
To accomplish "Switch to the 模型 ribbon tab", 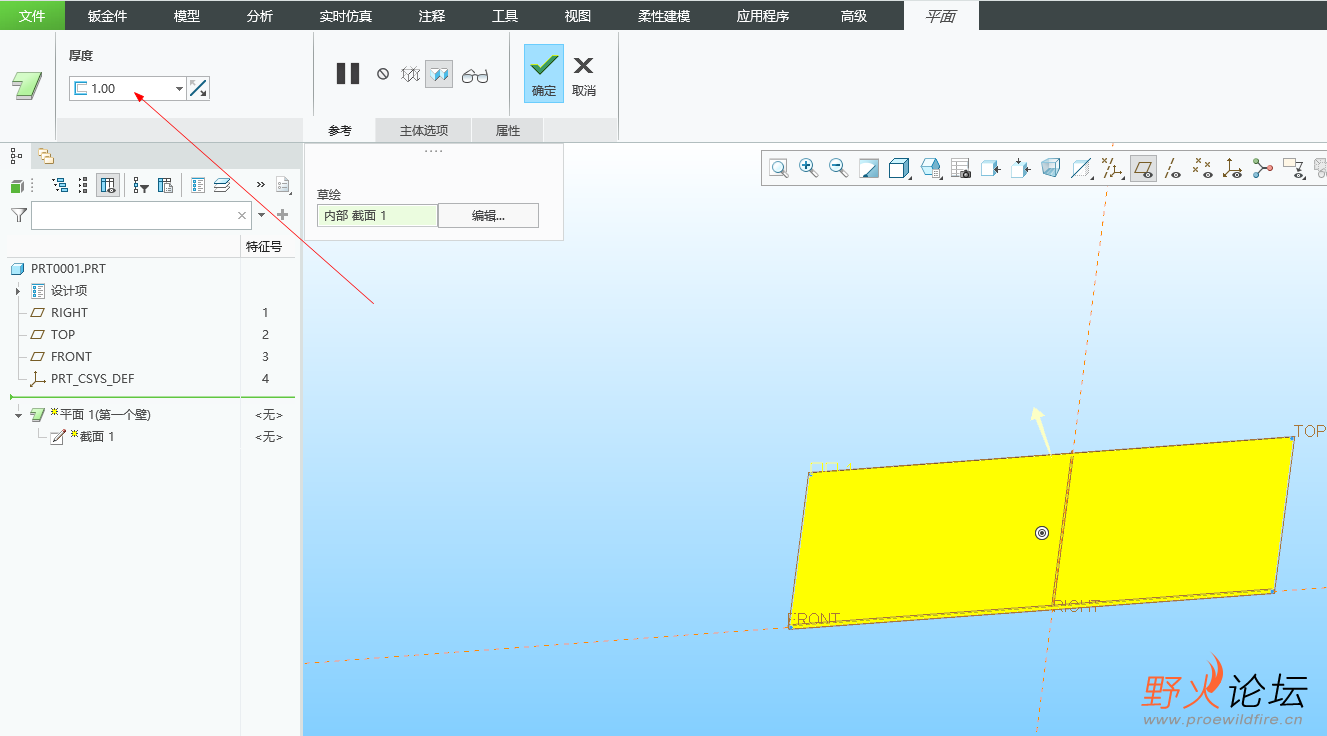I will 187,16.
